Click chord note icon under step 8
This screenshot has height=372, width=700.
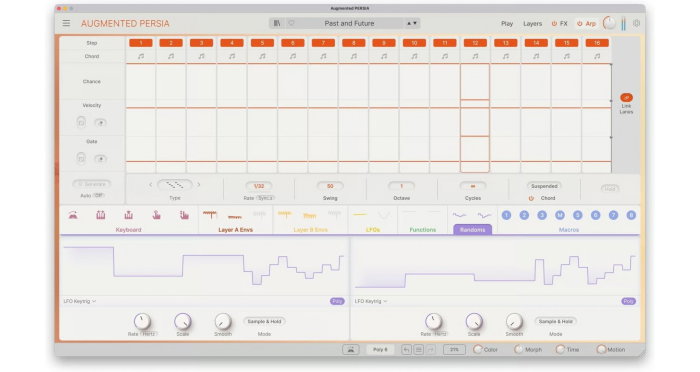coord(354,56)
